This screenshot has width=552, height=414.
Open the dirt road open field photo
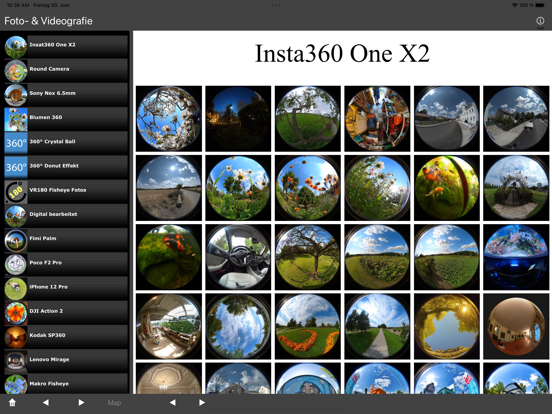click(x=169, y=188)
